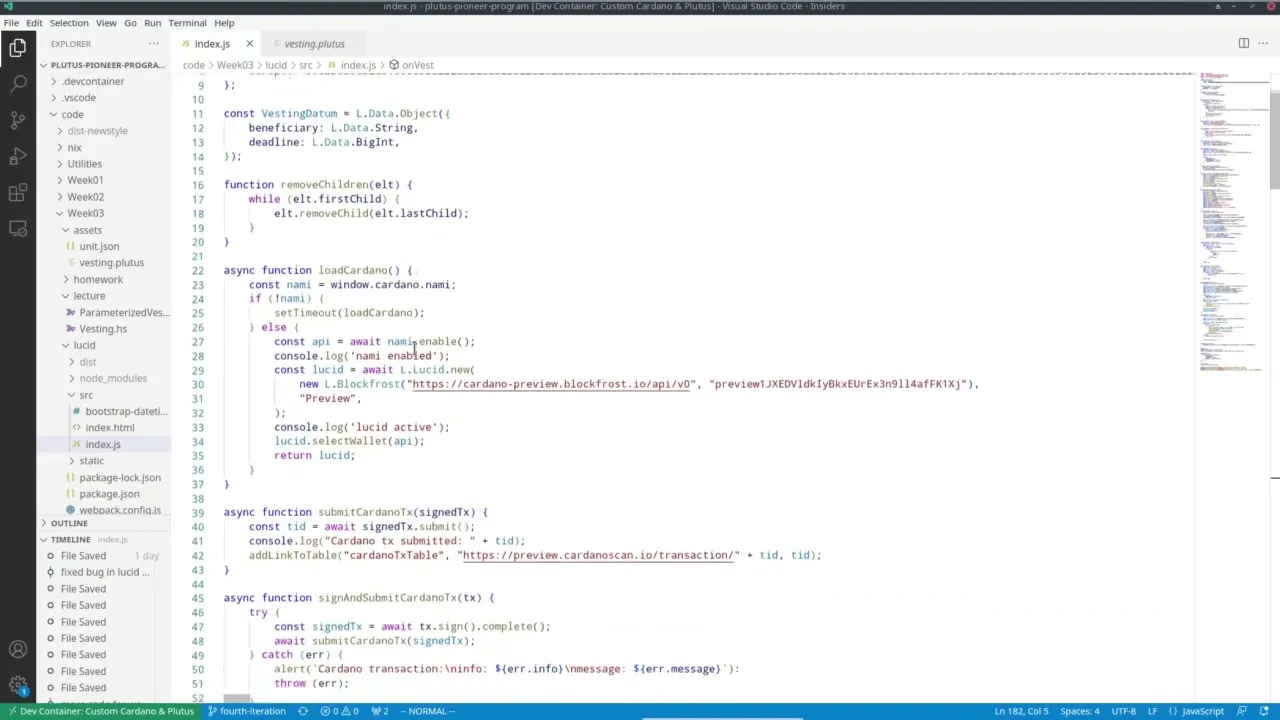The image size is (1280, 720).
Task: Change the UTF-8 encoding setting
Action: click(1123, 711)
